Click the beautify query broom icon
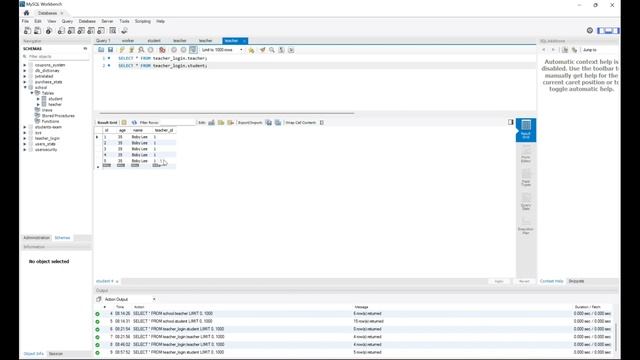Image resolution: width=640 pixels, height=360 pixels. (262, 50)
